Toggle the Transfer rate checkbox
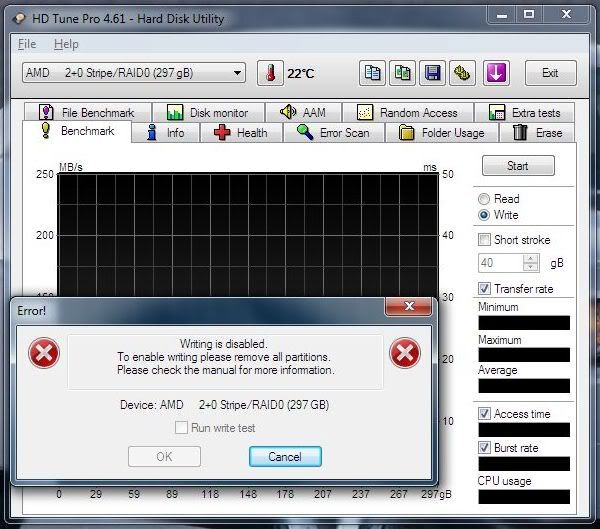 (x=484, y=289)
